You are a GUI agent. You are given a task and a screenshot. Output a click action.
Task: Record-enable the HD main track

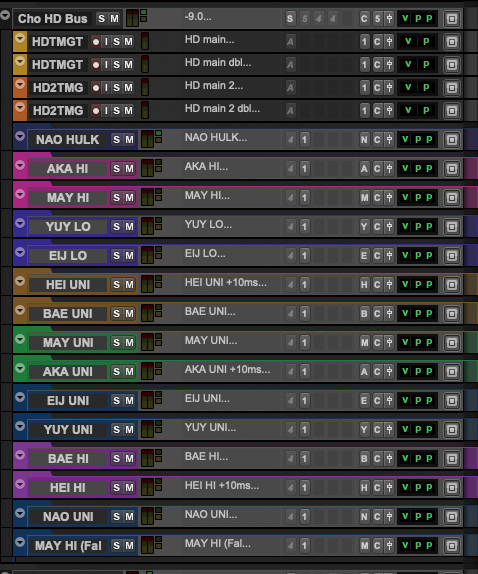coord(96,42)
